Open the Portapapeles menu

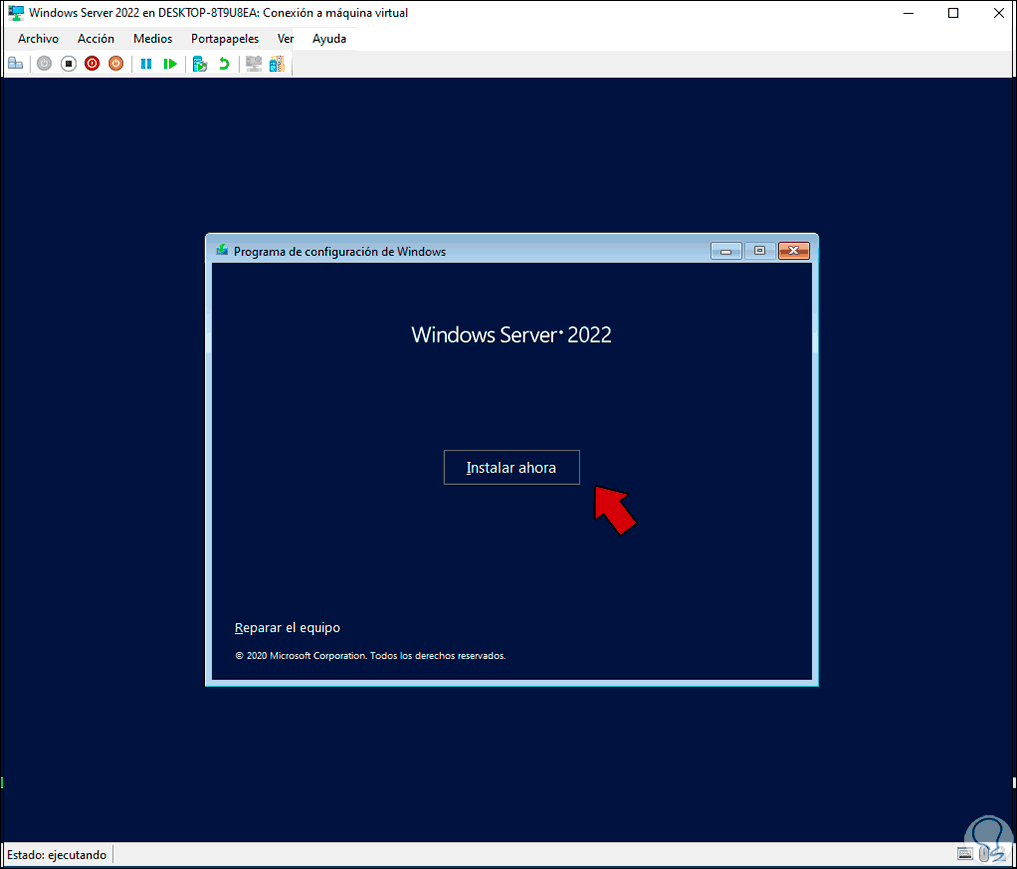click(x=224, y=39)
